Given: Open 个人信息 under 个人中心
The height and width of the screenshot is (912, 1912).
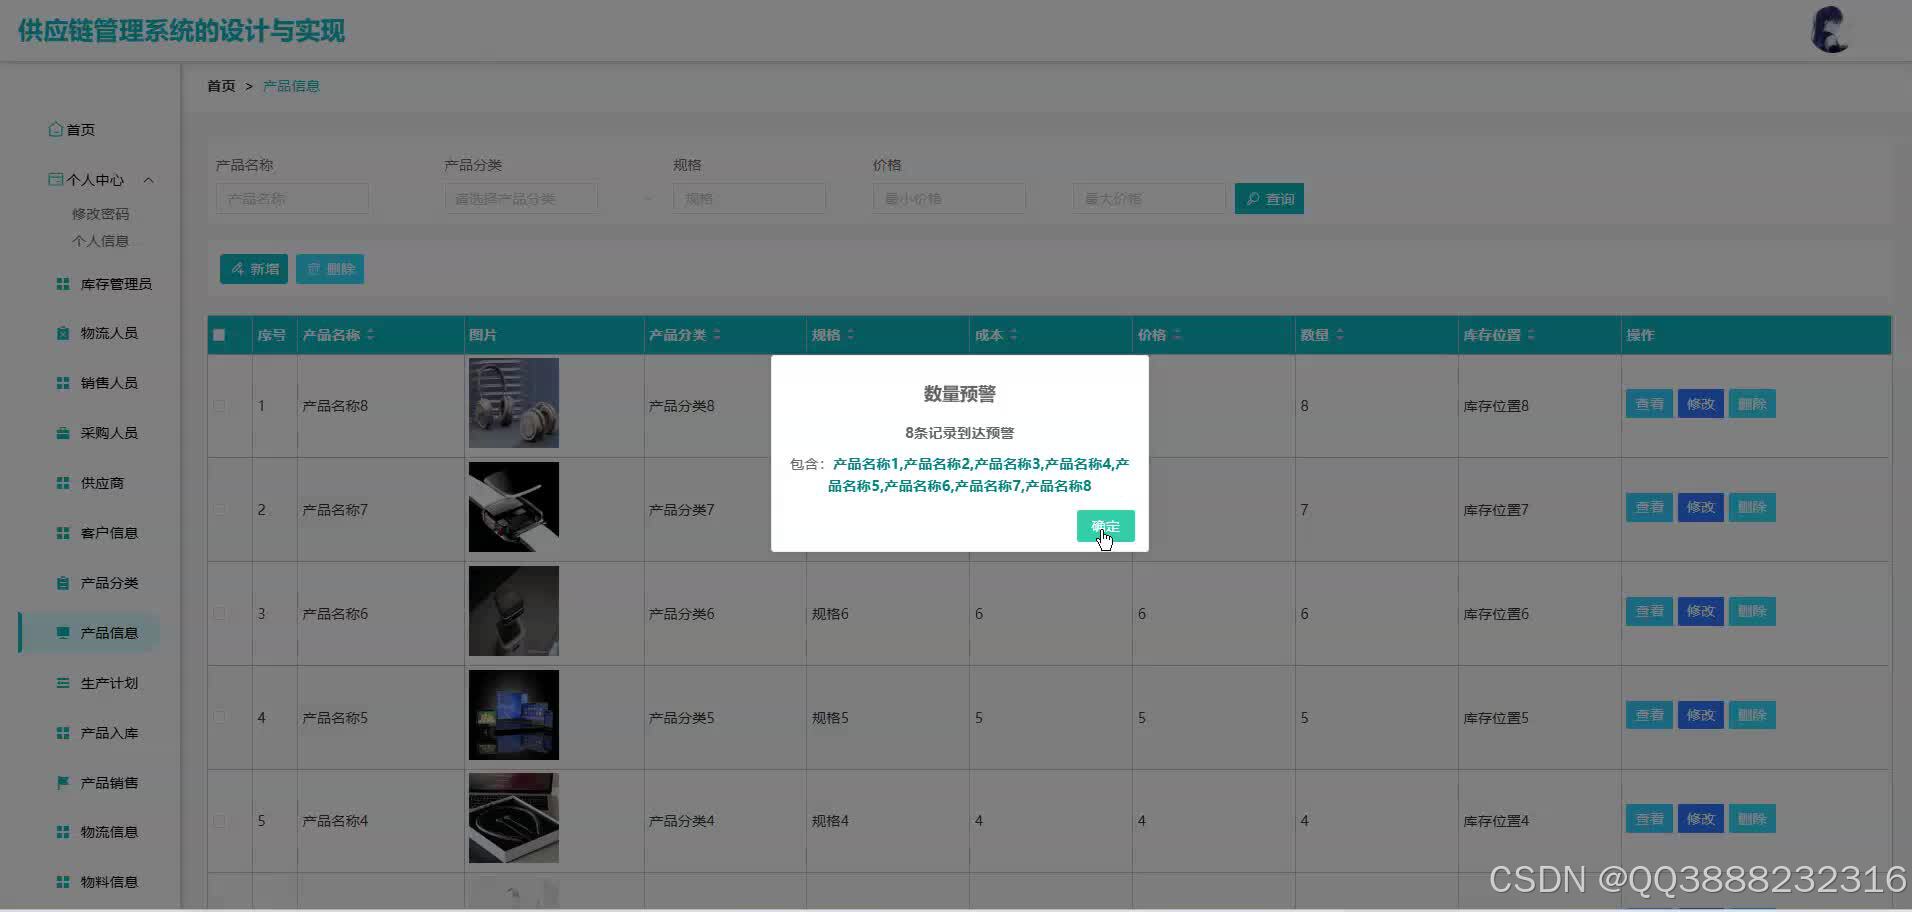Looking at the screenshot, I should [100, 241].
